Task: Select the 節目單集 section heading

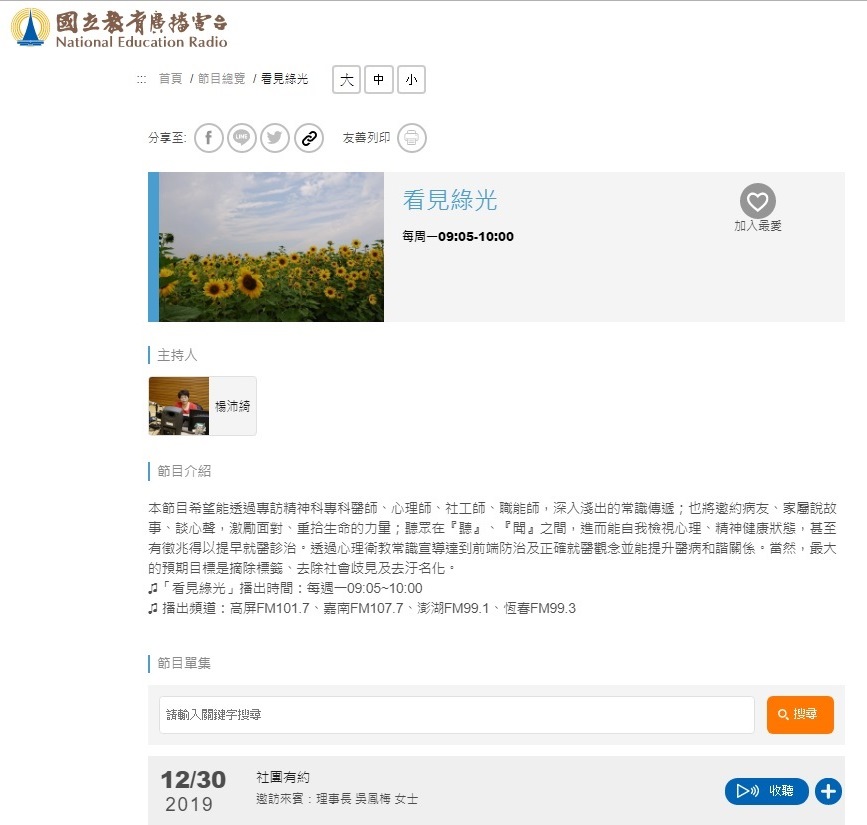Action: [x=184, y=663]
